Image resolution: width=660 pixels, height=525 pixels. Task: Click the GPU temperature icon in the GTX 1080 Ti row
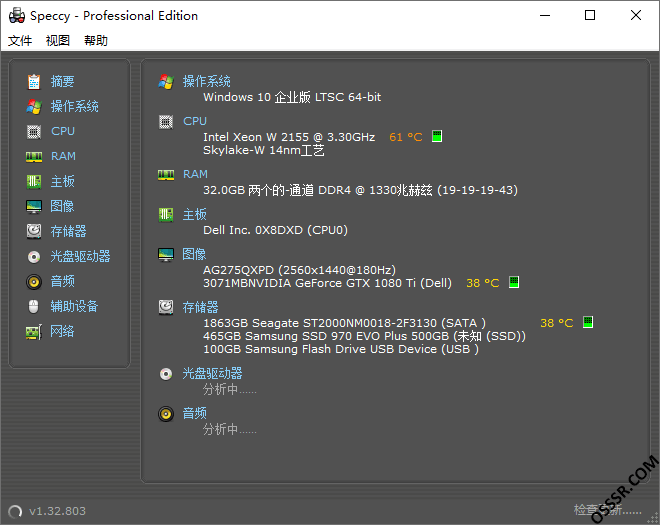point(514,282)
